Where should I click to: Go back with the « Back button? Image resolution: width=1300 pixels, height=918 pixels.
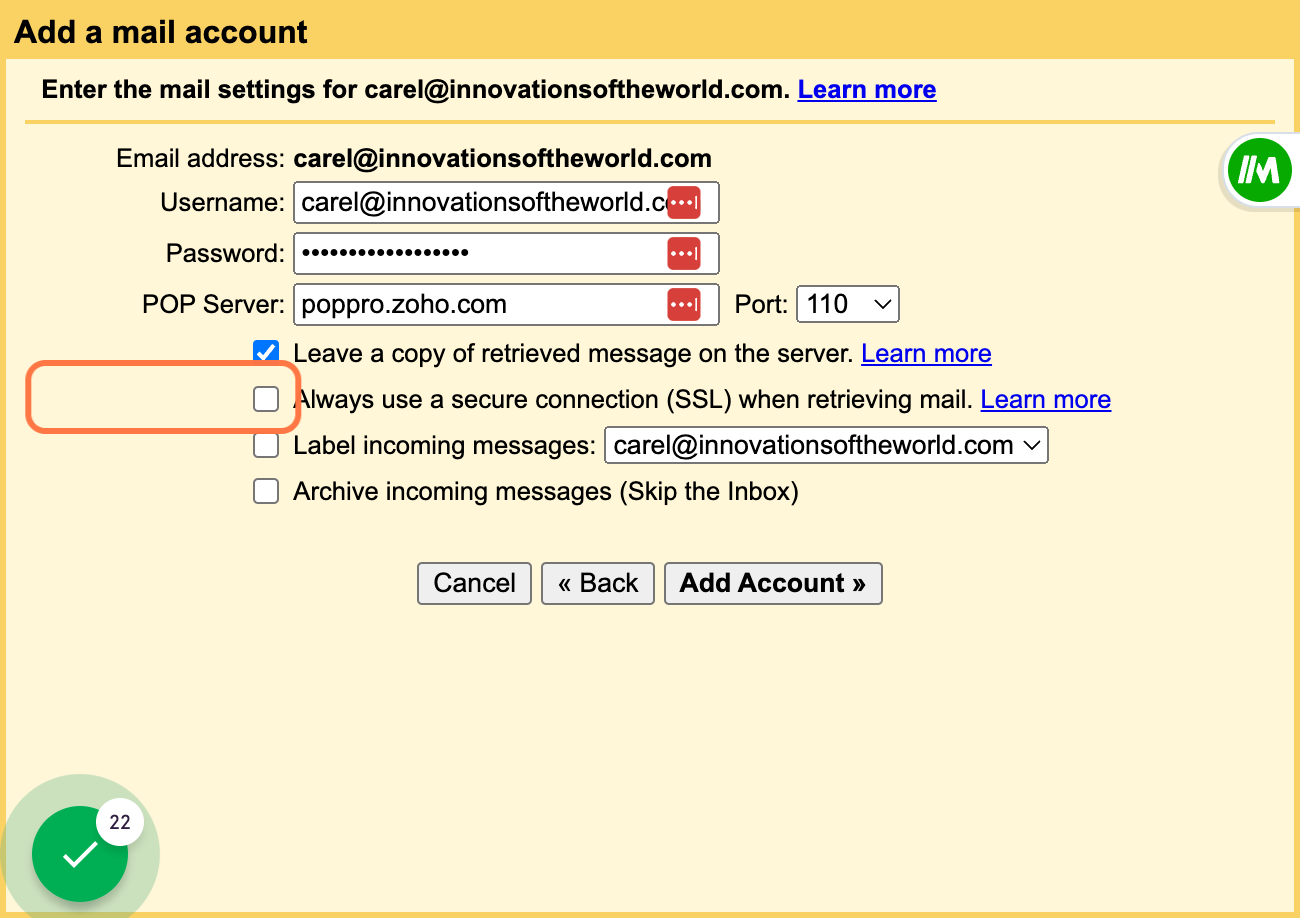[x=598, y=583]
